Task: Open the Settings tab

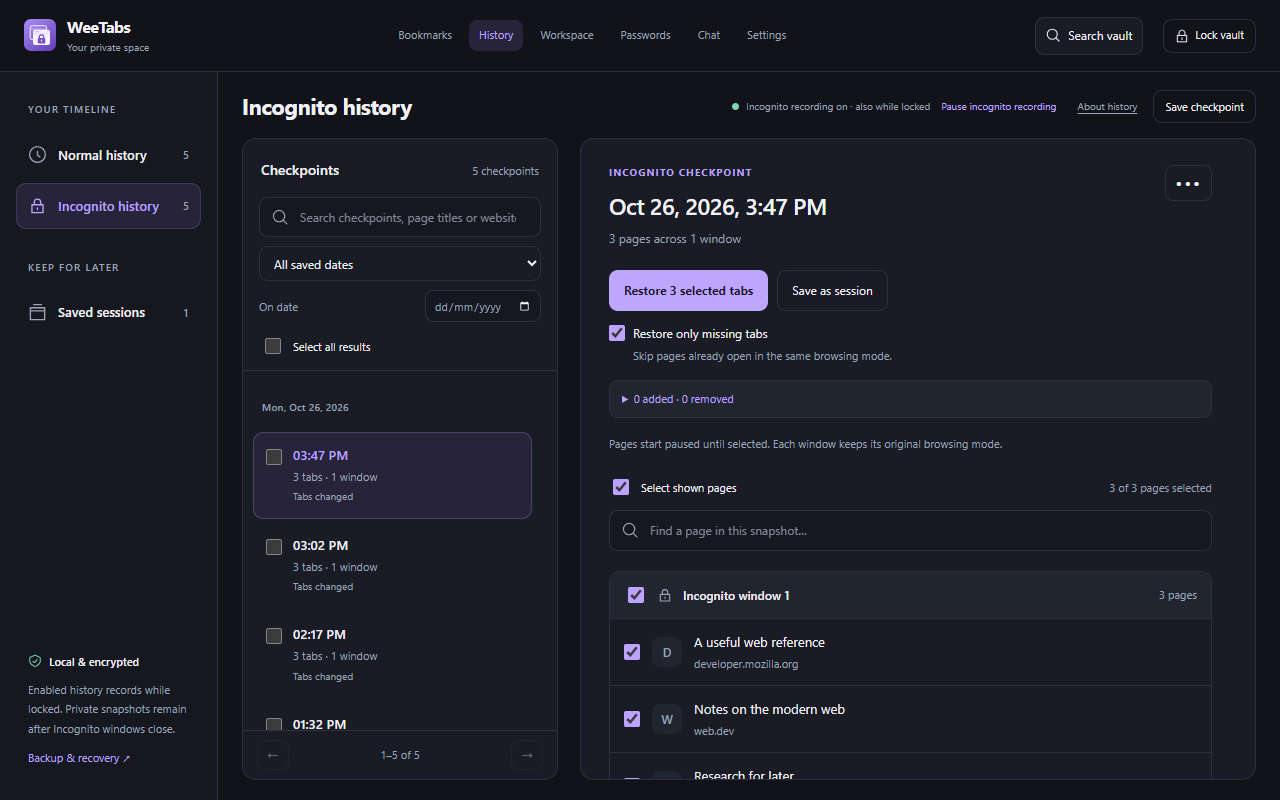Action: tap(766, 35)
